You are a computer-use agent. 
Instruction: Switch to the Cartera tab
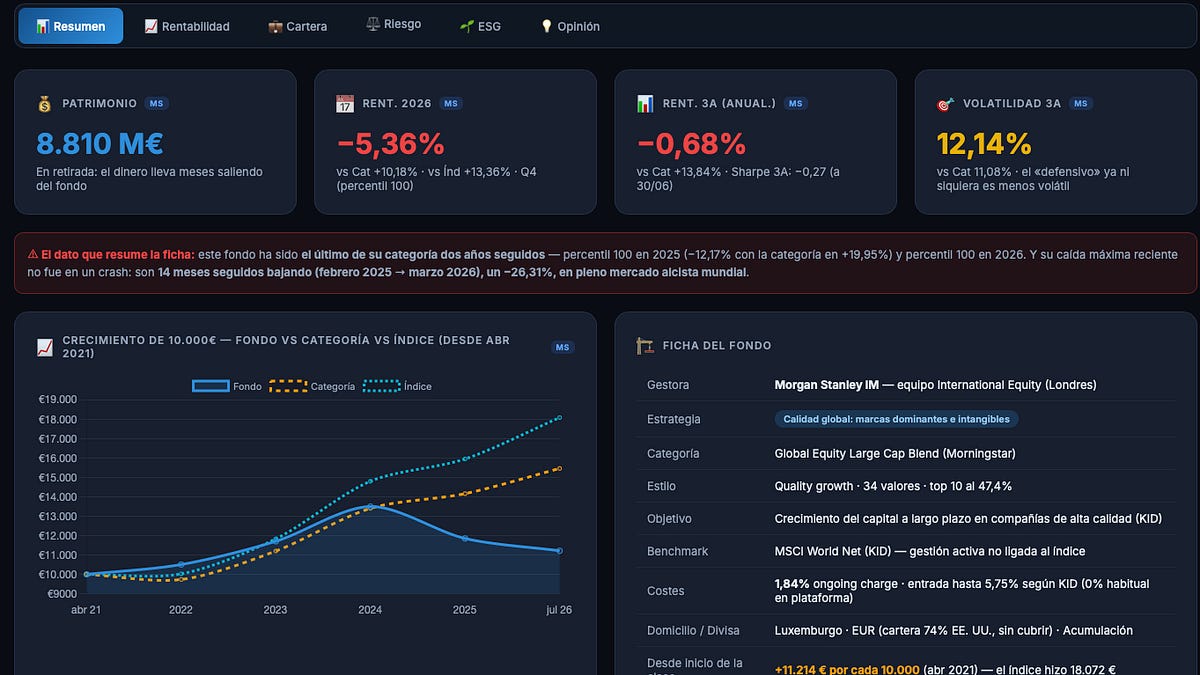(x=297, y=26)
